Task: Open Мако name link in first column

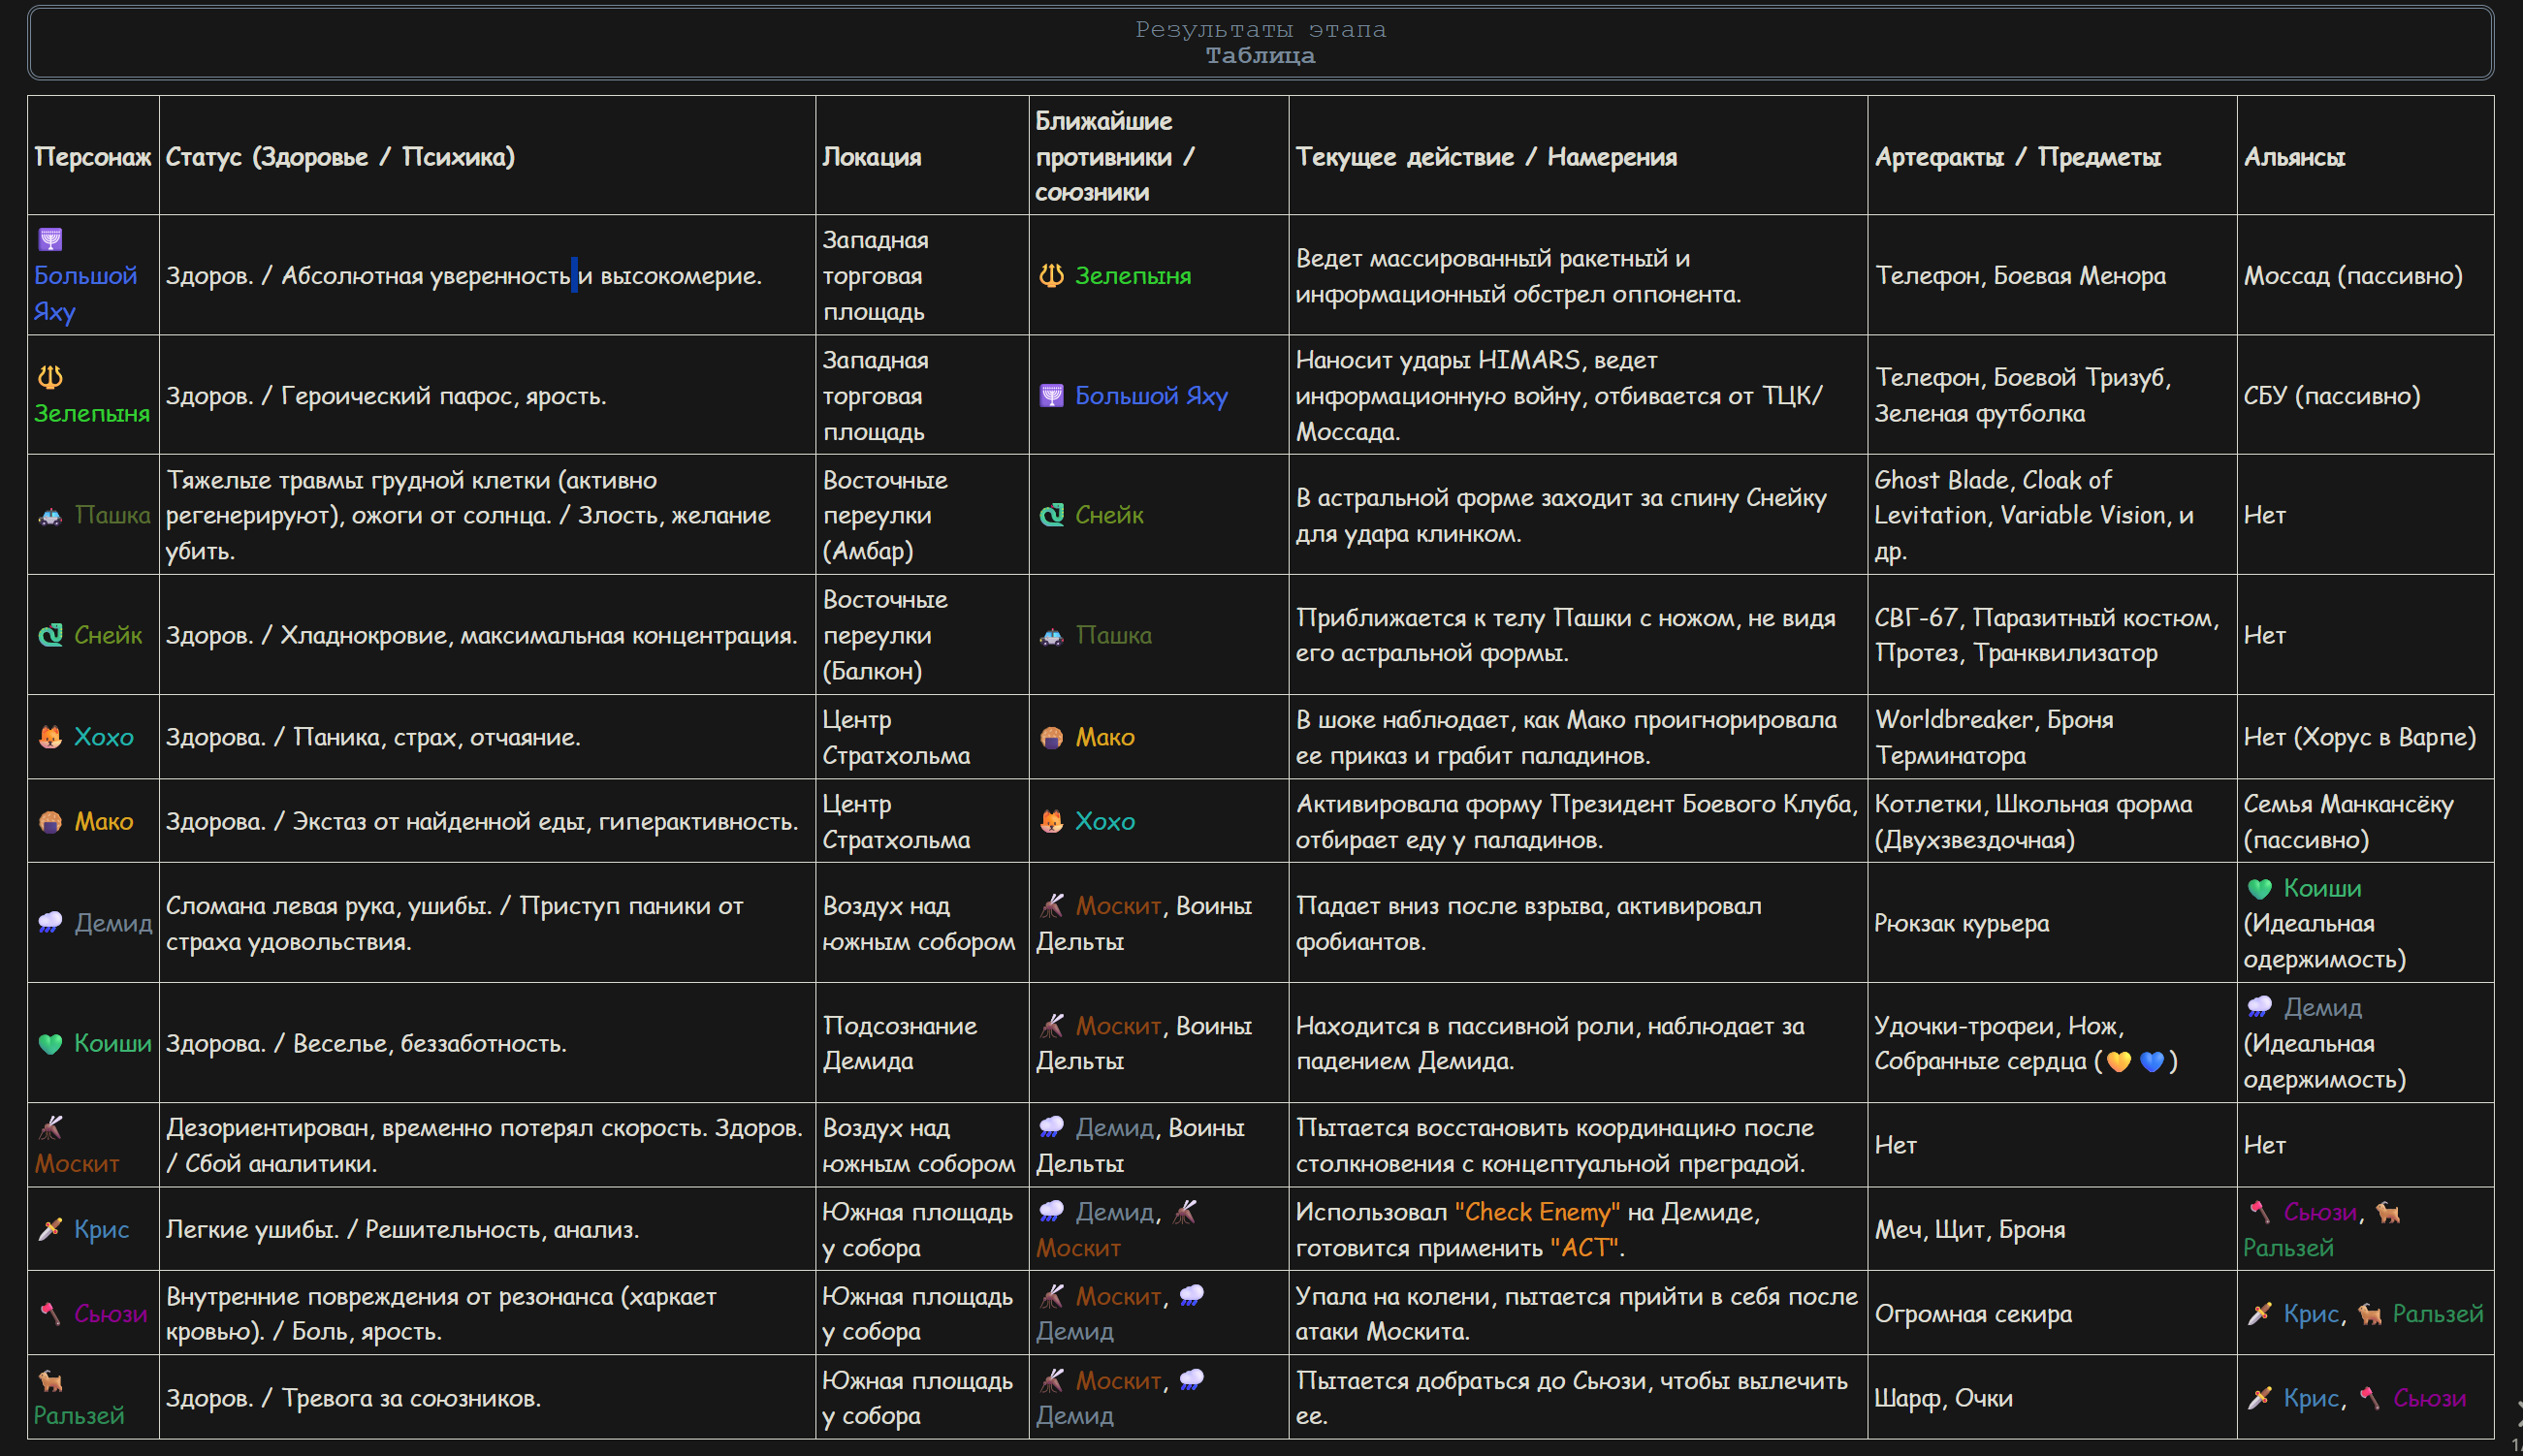Action: (x=104, y=821)
